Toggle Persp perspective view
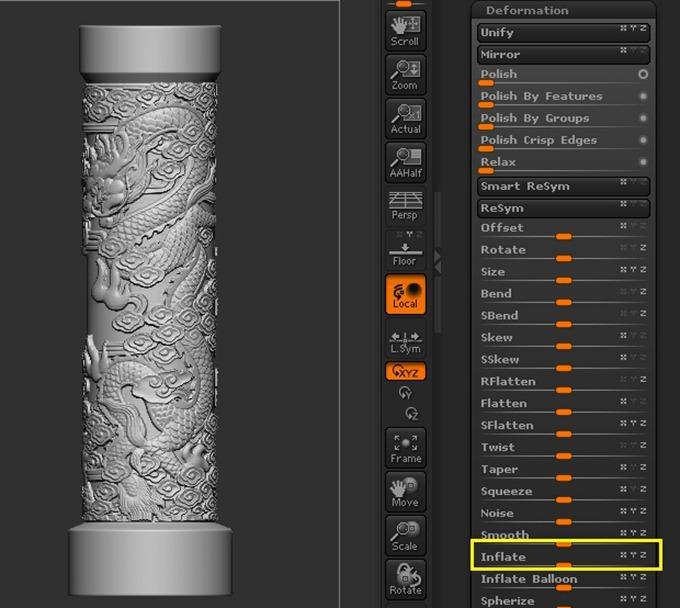 pyautogui.click(x=405, y=206)
